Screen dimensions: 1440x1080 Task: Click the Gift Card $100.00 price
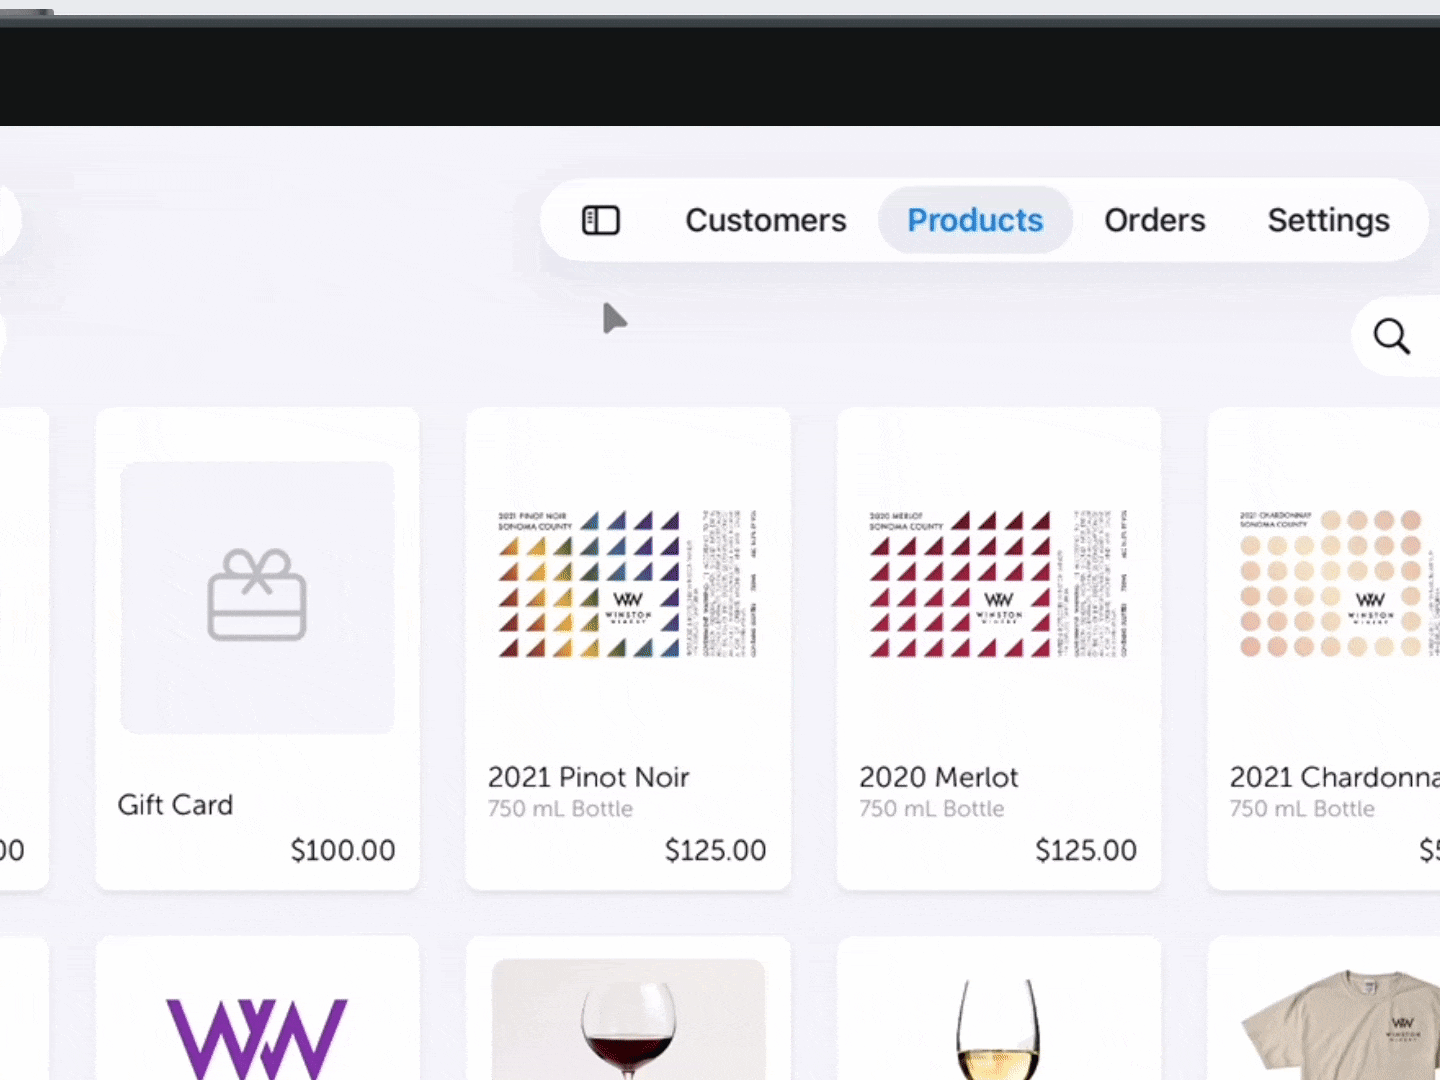click(343, 850)
